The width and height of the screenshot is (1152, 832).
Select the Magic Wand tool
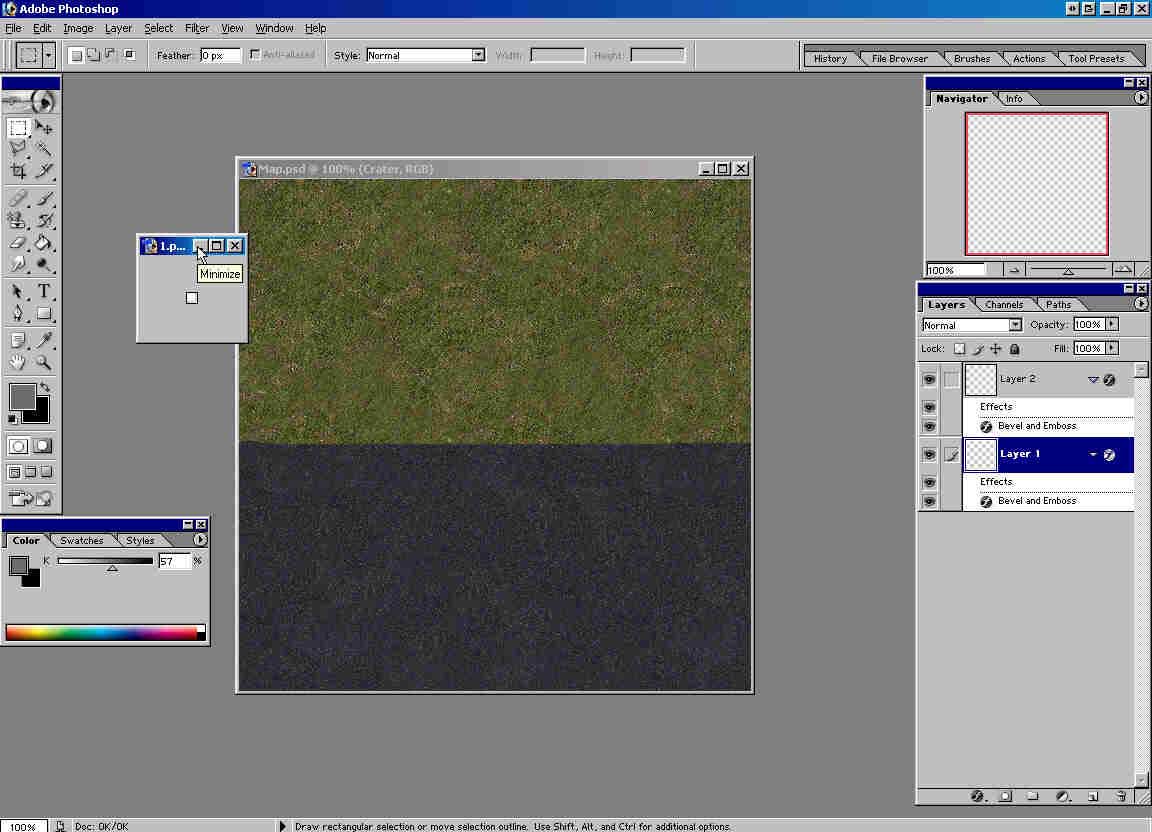44,149
